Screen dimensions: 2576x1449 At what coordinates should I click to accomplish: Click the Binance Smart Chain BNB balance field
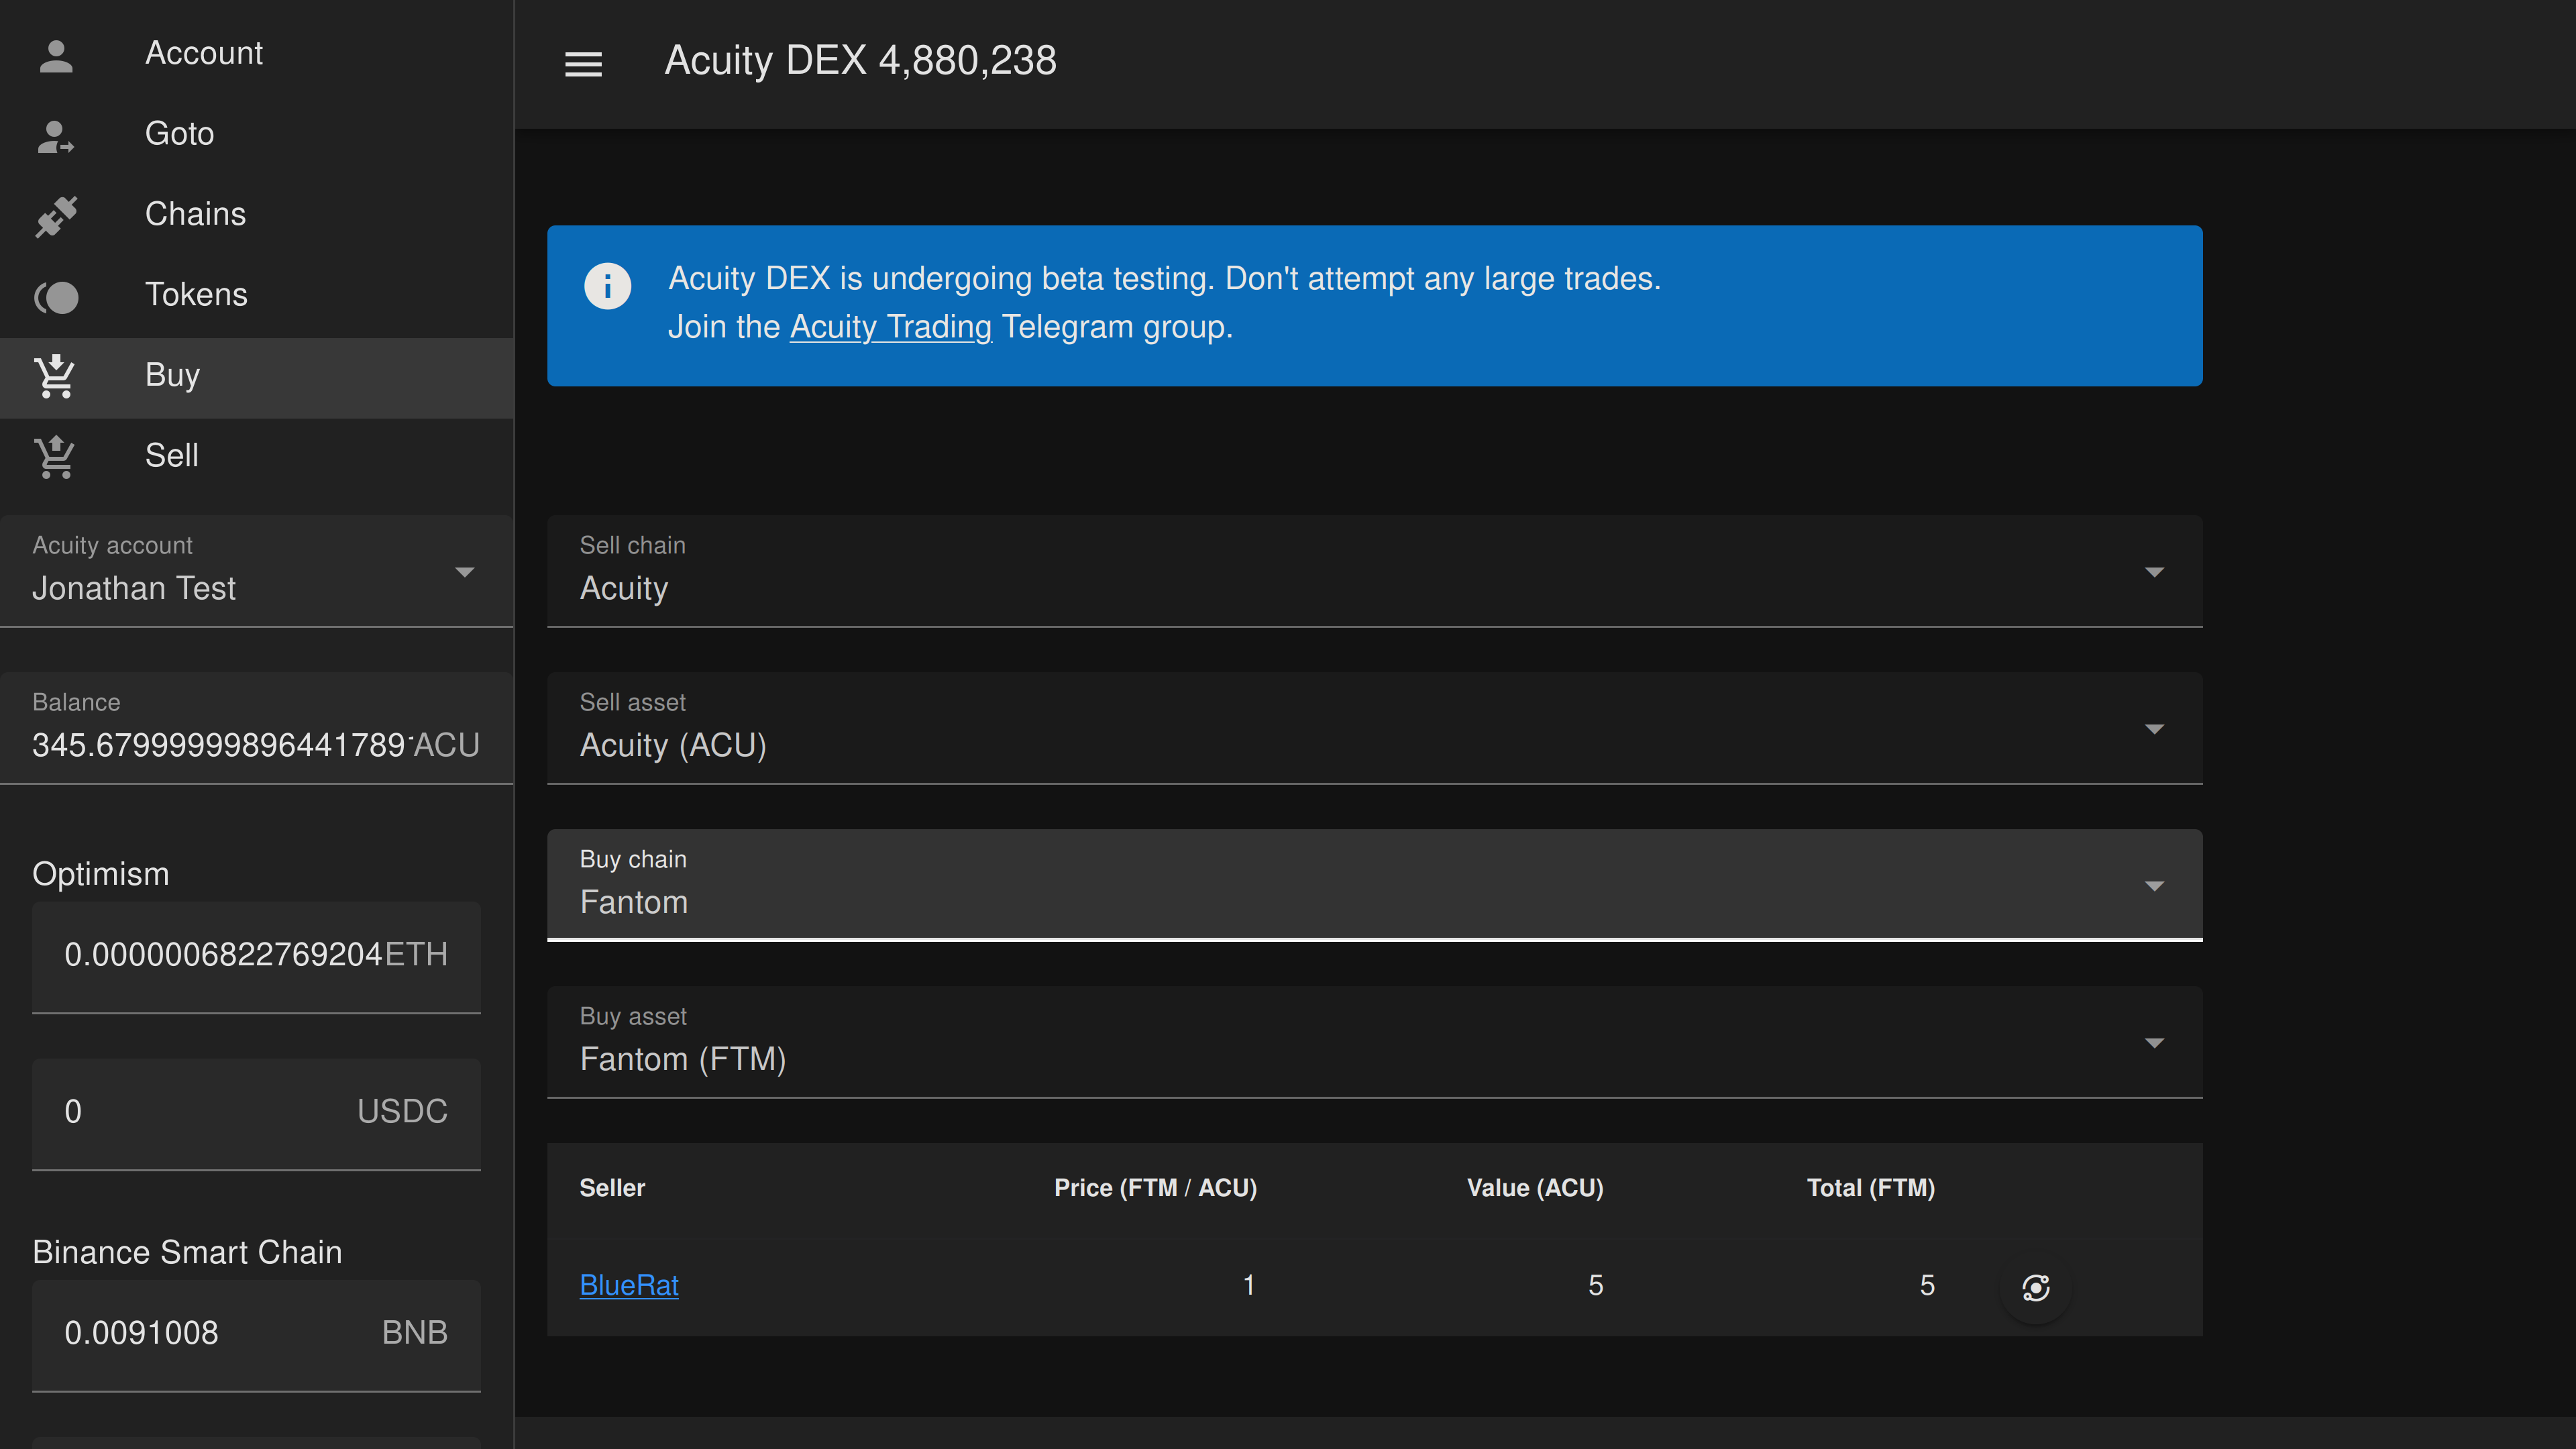click(x=256, y=1336)
